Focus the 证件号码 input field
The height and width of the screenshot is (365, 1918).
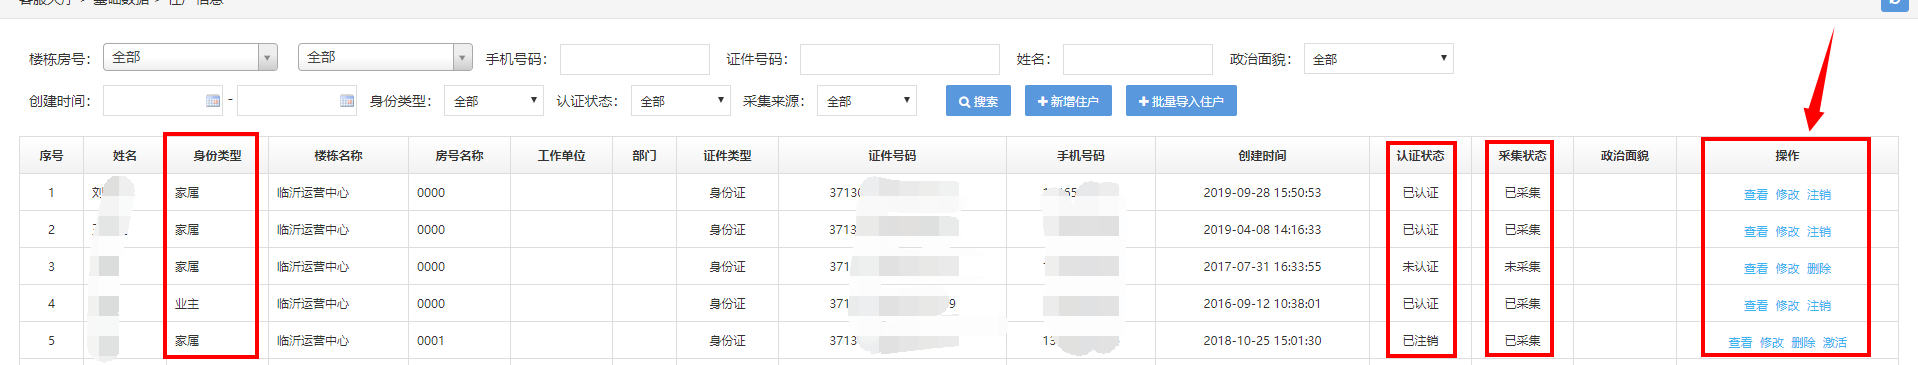tap(899, 59)
